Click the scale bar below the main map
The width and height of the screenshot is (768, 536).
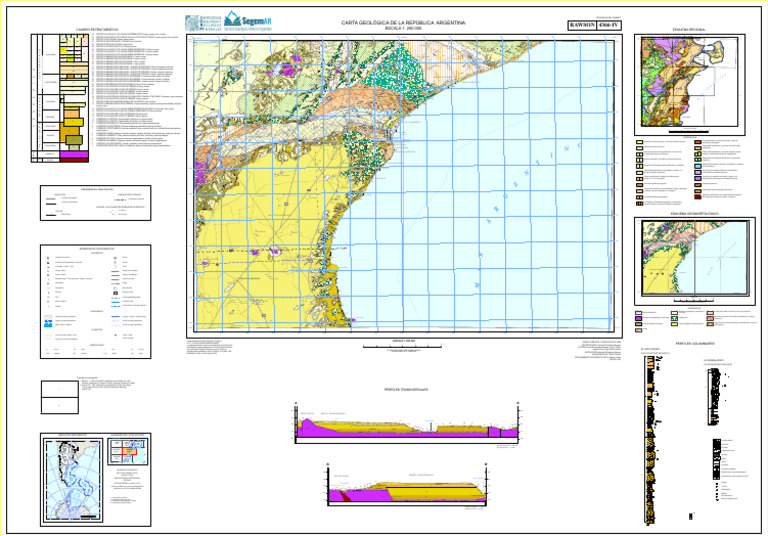402,346
